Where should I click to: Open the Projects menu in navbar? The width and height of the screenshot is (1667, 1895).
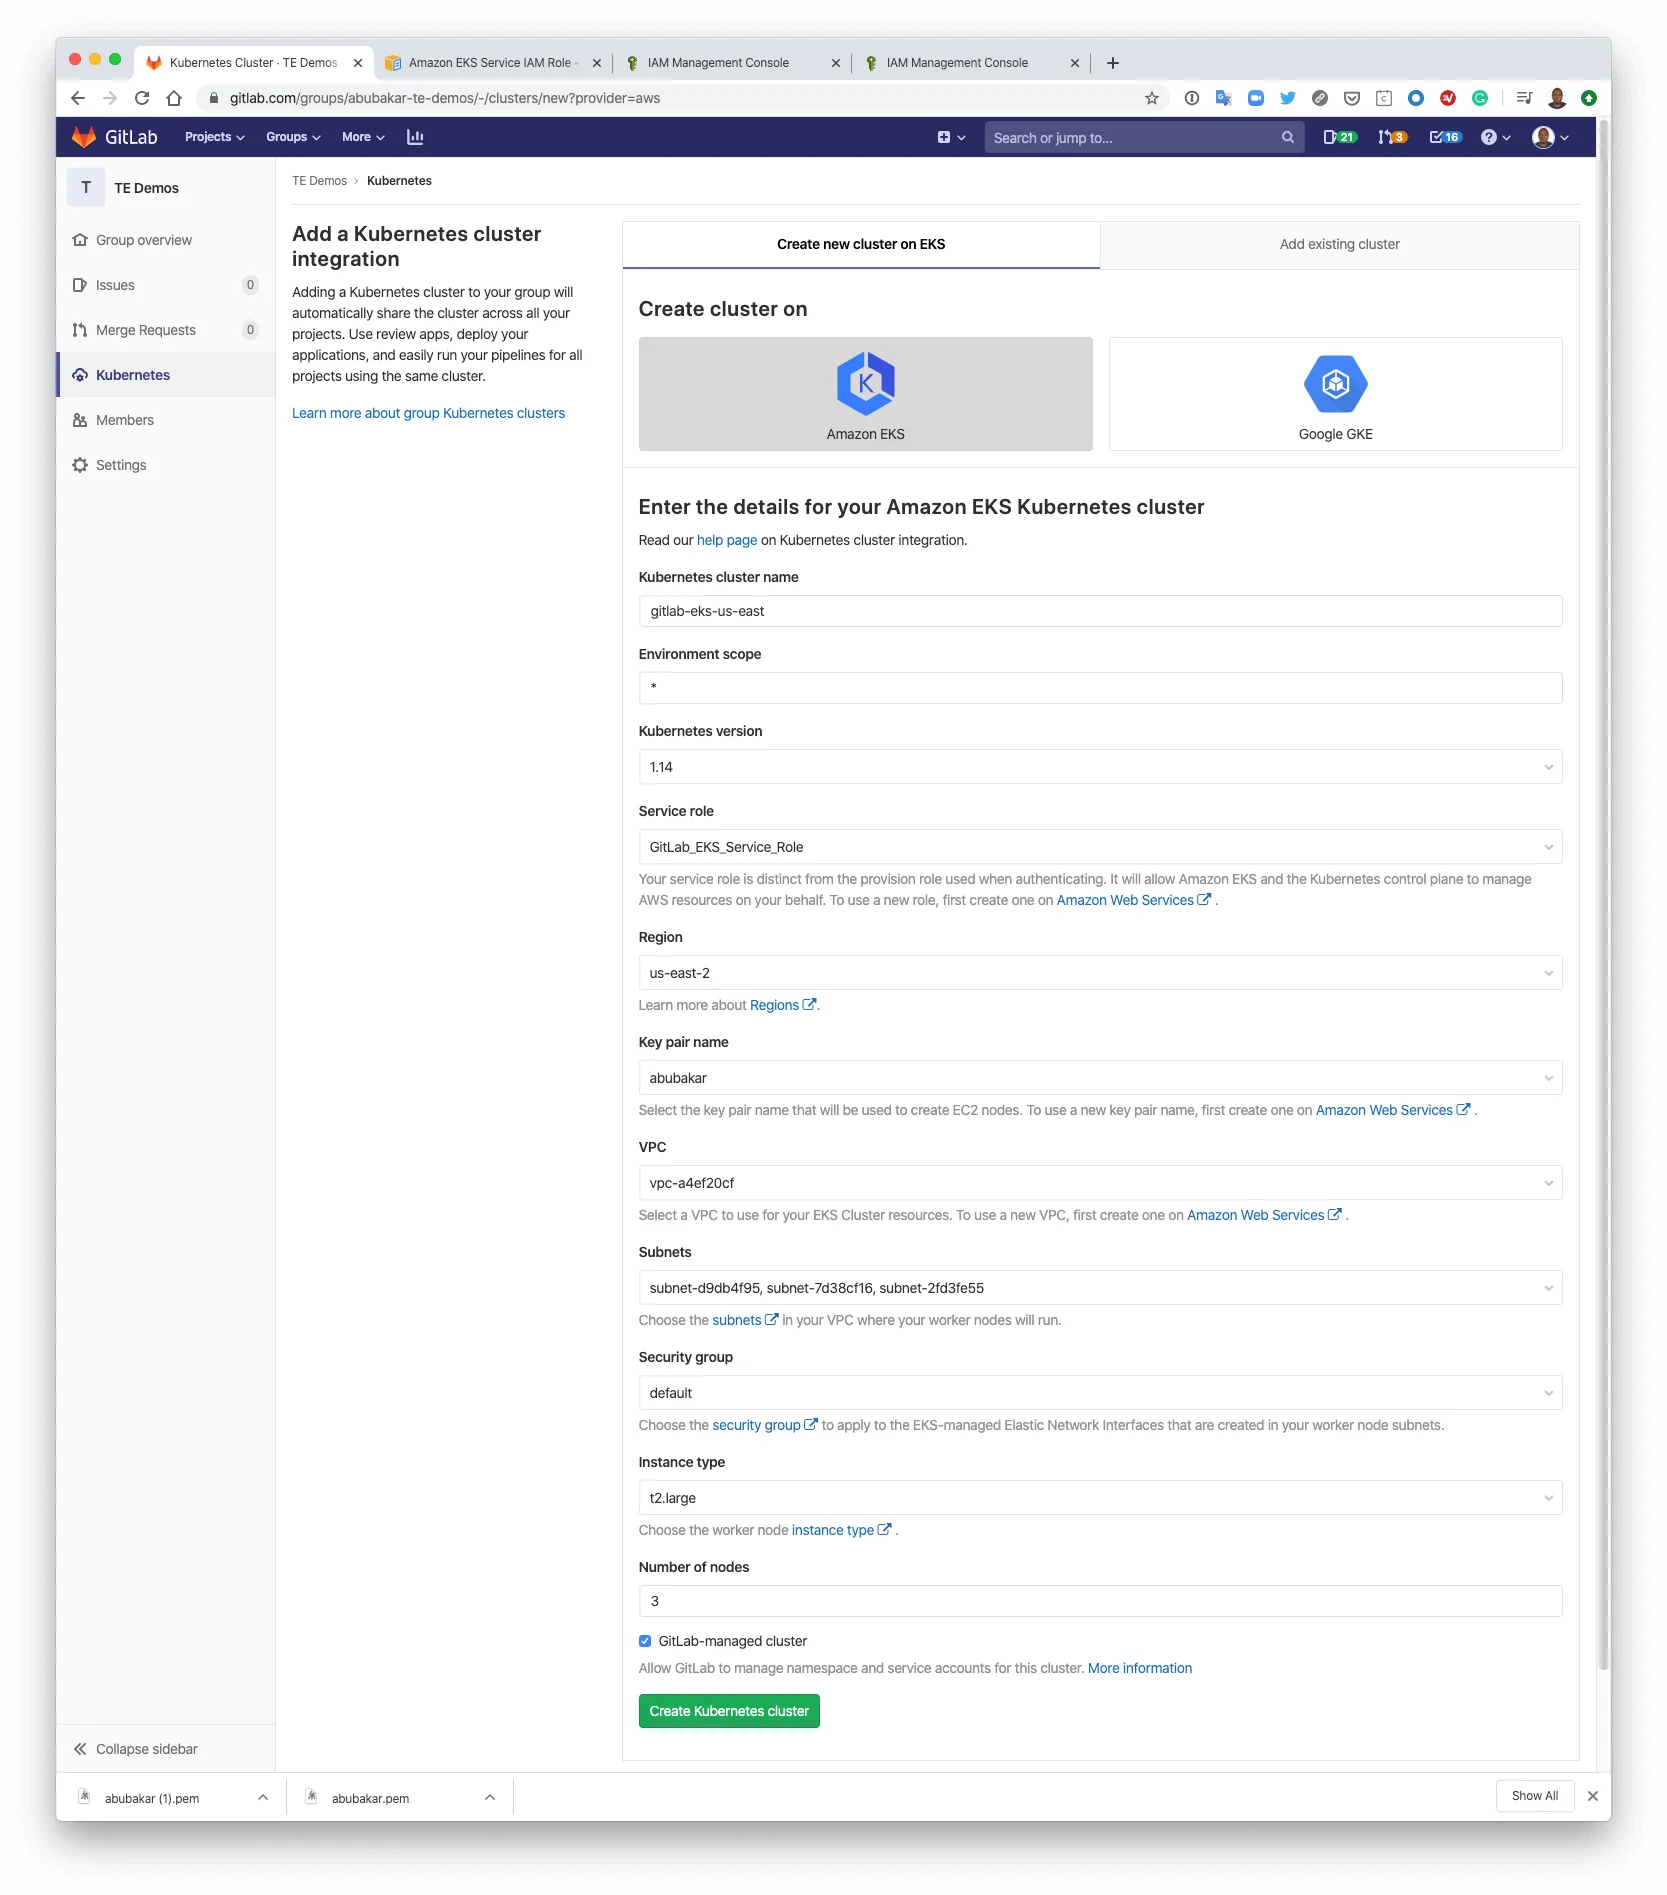[x=214, y=137]
